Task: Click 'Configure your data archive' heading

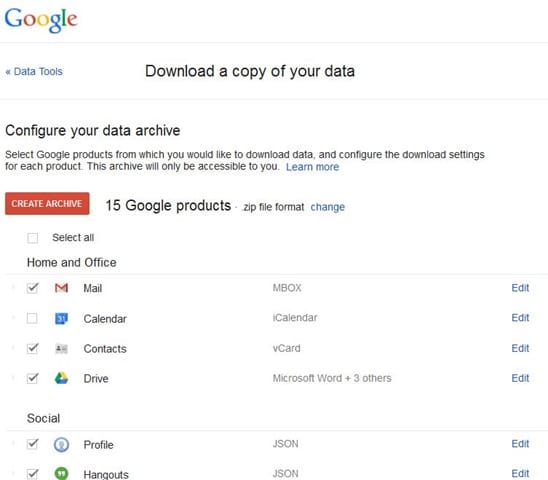Action: (93, 131)
